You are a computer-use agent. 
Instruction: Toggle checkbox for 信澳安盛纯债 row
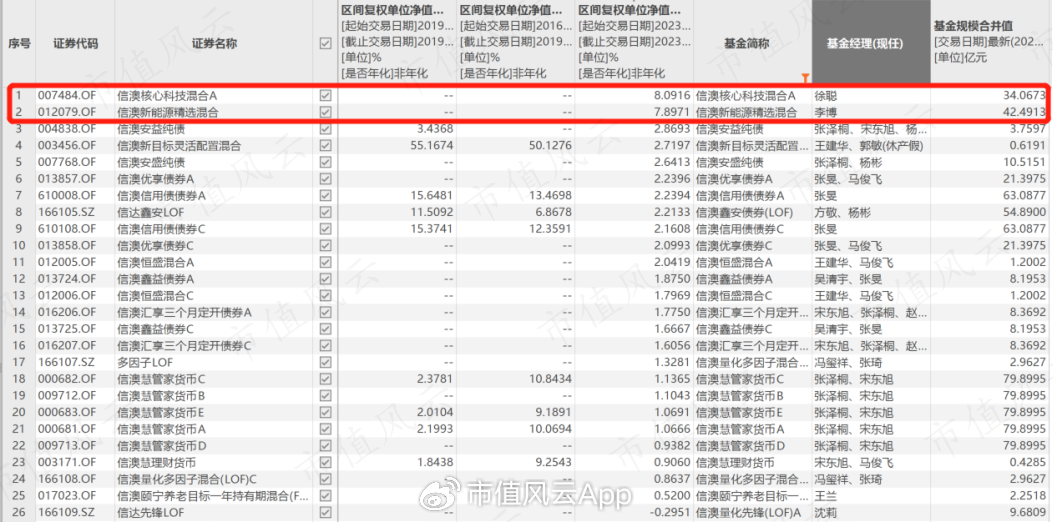(326, 163)
